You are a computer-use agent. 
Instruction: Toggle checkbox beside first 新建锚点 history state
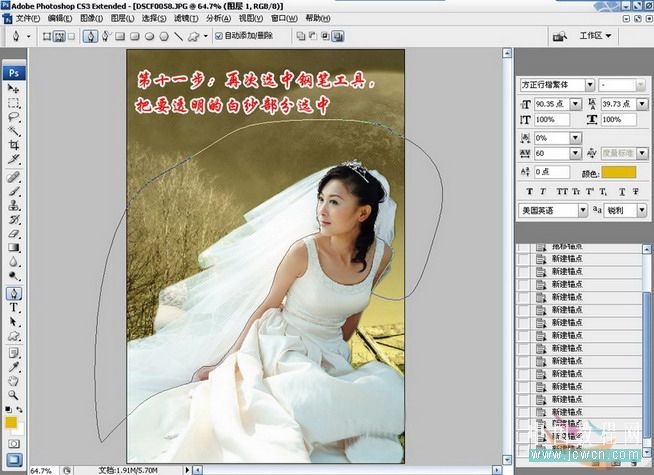(523, 258)
